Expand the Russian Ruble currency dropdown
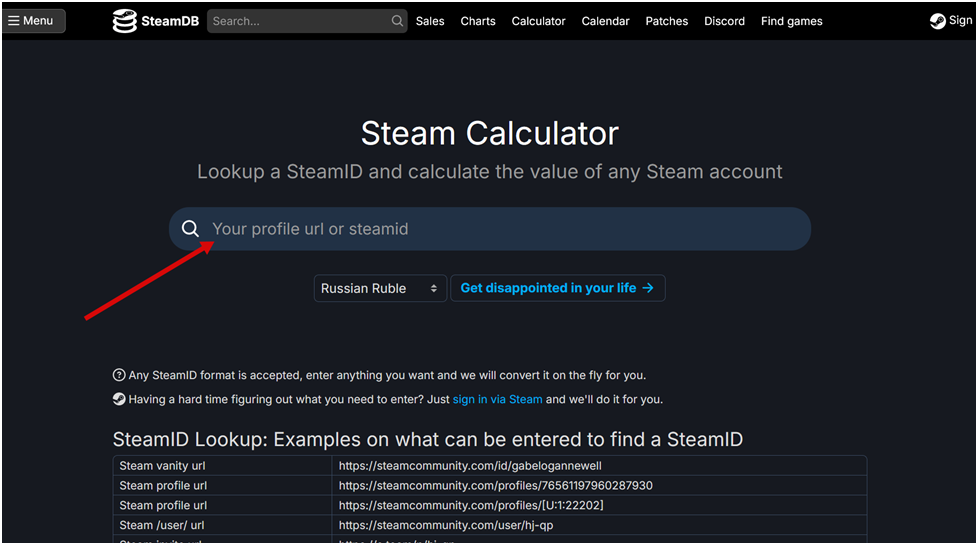The width and height of the screenshot is (978, 545). click(380, 288)
